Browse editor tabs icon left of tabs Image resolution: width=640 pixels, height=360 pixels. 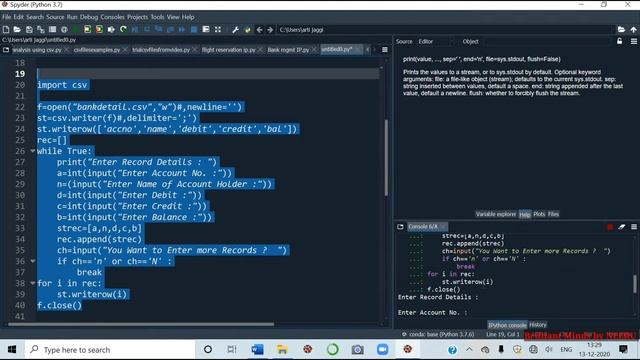point(6,49)
